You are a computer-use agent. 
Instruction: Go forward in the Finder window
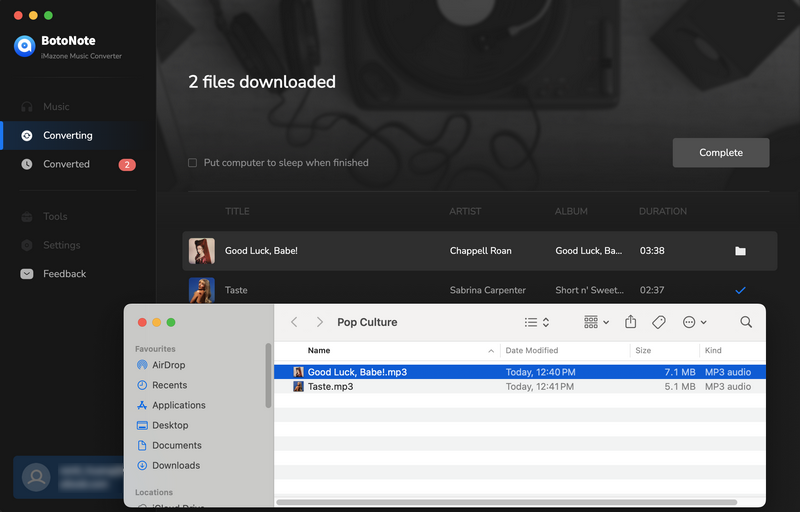pyautogui.click(x=319, y=322)
